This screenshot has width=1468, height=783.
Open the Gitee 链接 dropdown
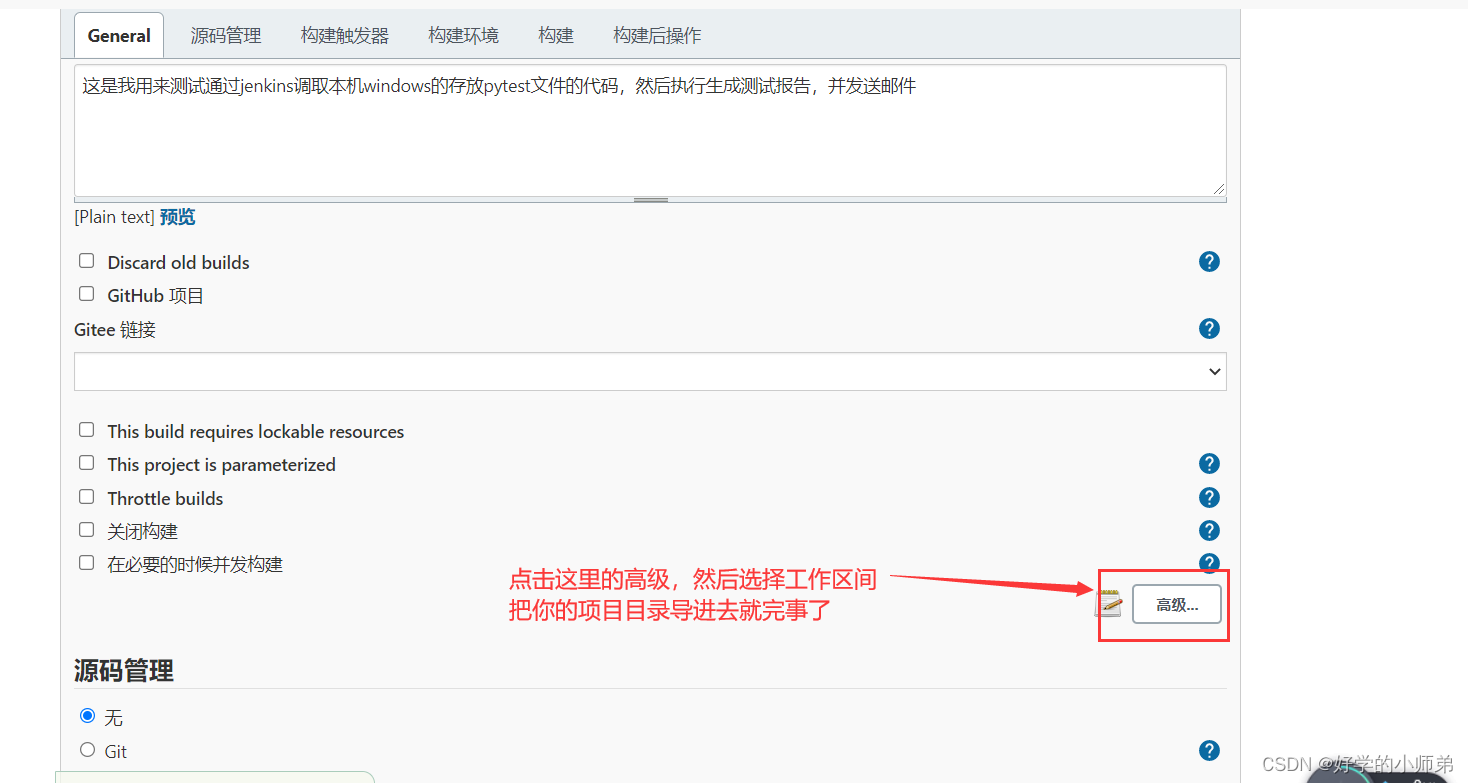pyautogui.click(x=650, y=371)
